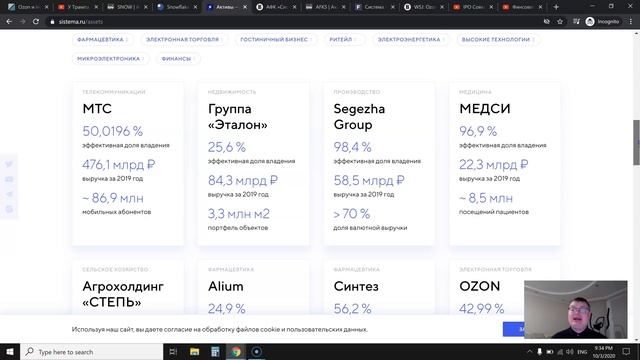The height and width of the screenshot is (360, 640).
Task: Accept cookies with the blue button
Action: [514, 329]
